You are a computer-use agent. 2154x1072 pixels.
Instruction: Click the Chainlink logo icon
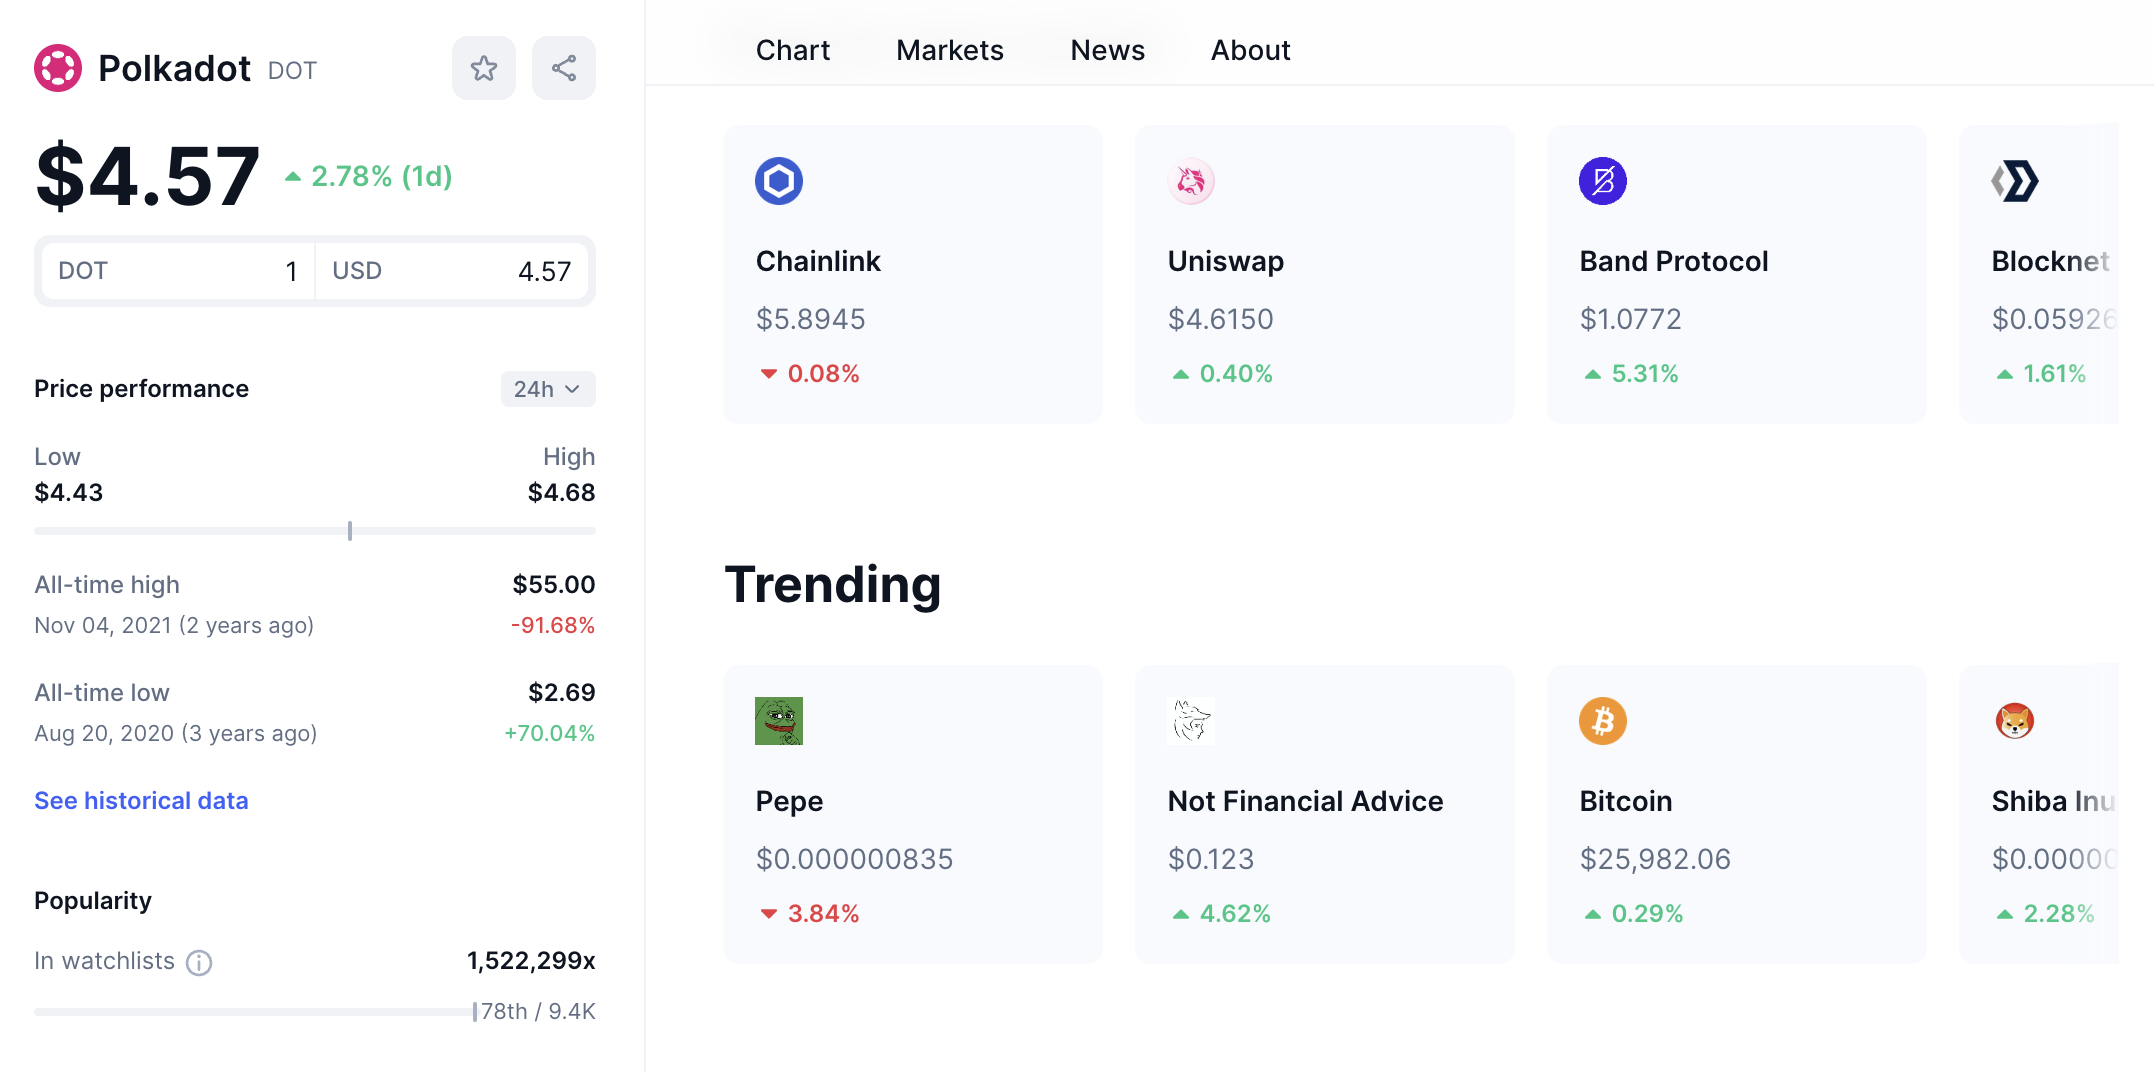click(779, 181)
